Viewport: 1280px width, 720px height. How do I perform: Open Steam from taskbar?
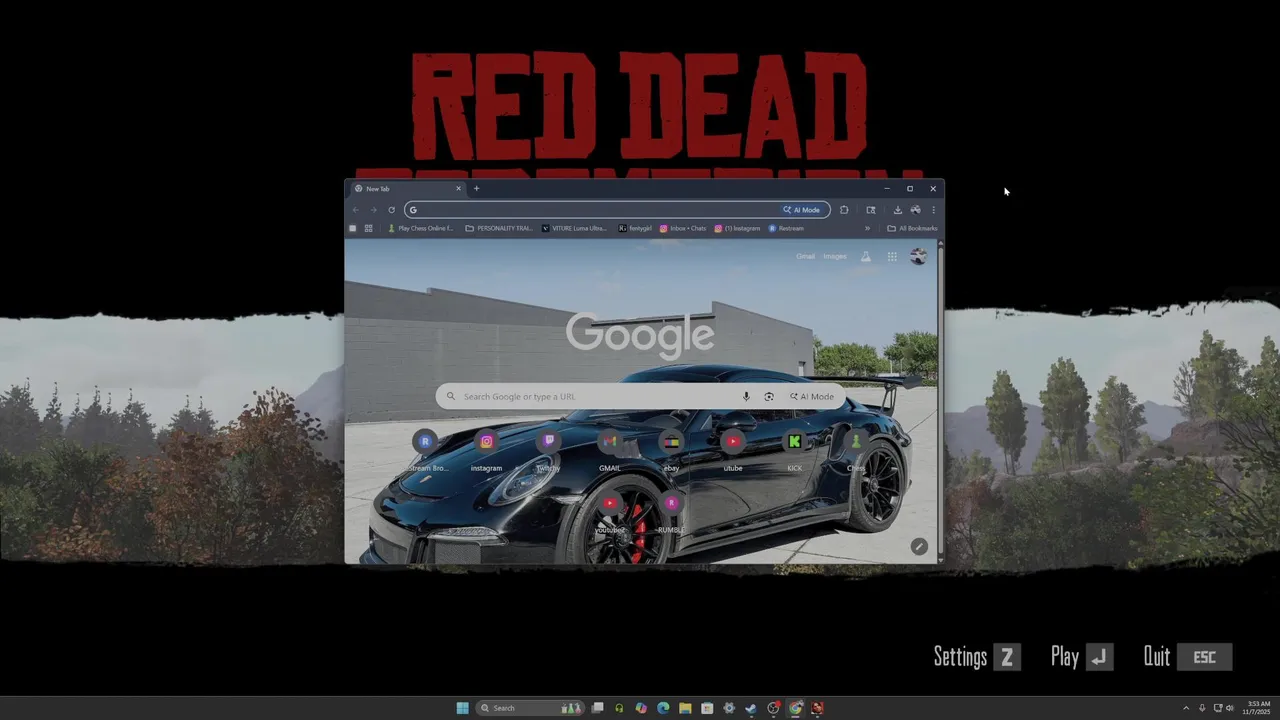click(751, 708)
